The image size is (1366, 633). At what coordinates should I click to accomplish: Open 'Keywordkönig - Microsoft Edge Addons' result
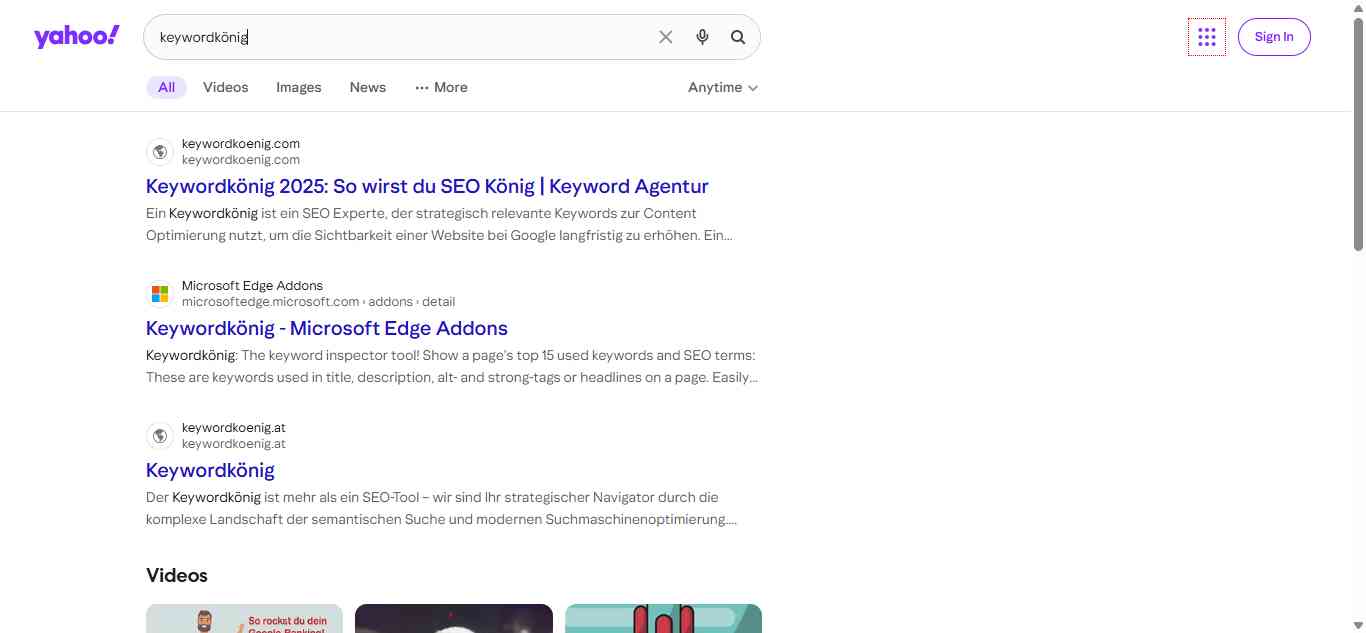point(327,328)
